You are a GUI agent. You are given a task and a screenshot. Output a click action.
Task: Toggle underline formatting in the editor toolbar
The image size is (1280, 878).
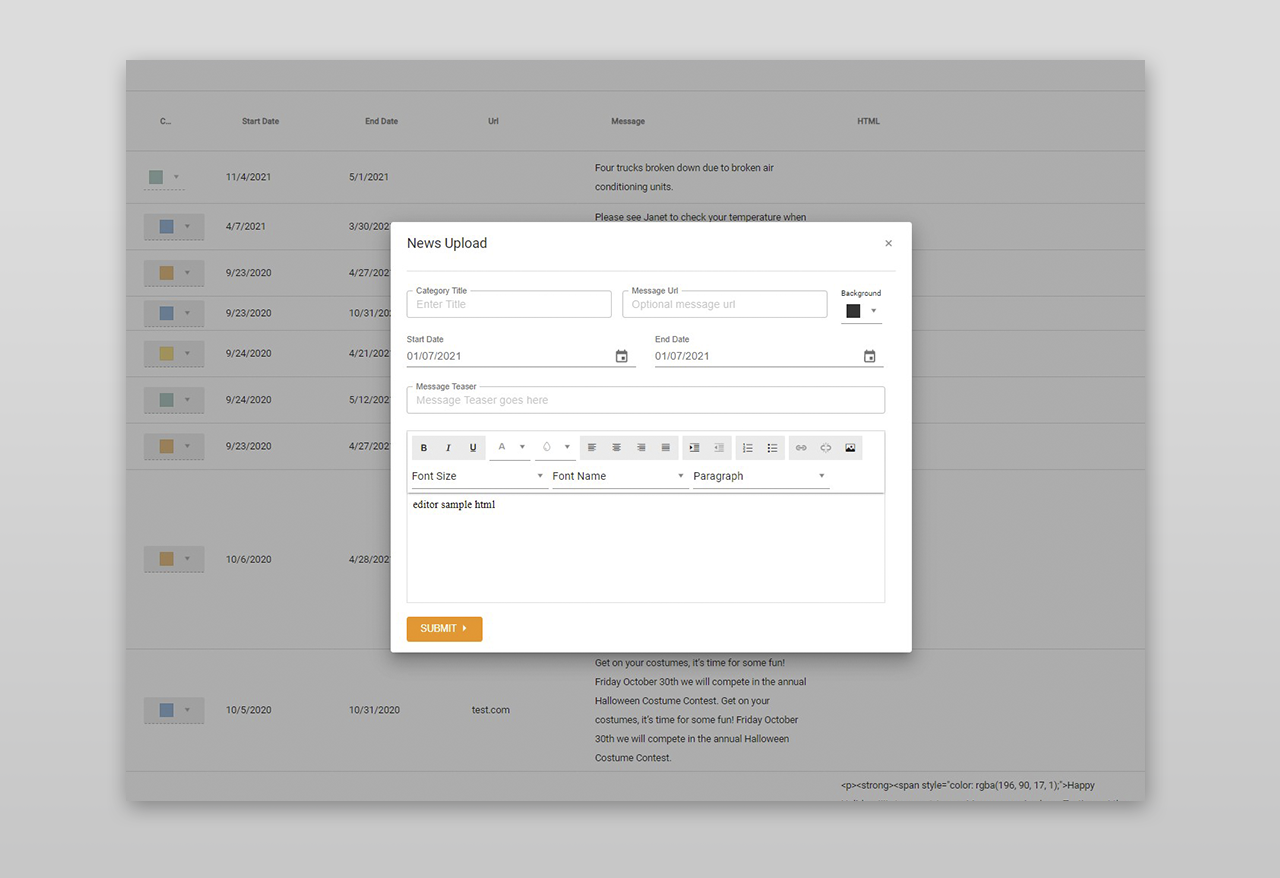point(473,448)
